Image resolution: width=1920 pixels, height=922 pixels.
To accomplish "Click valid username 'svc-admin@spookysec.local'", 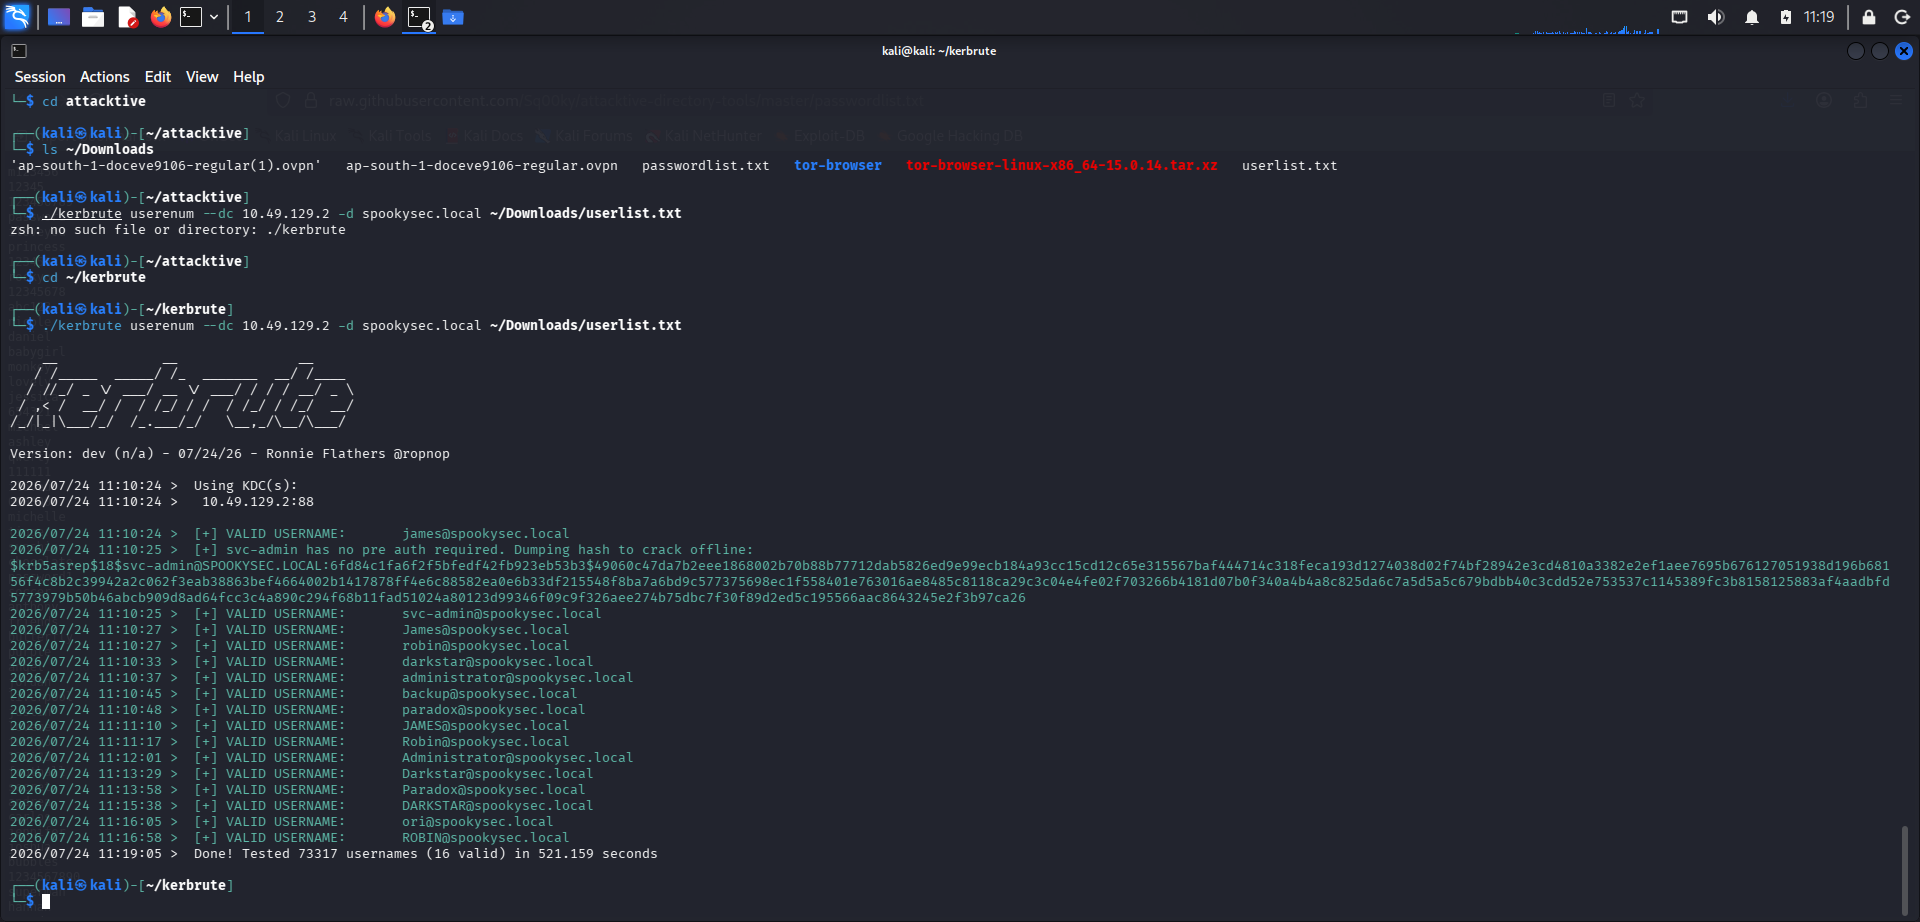I will coord(502,614).
